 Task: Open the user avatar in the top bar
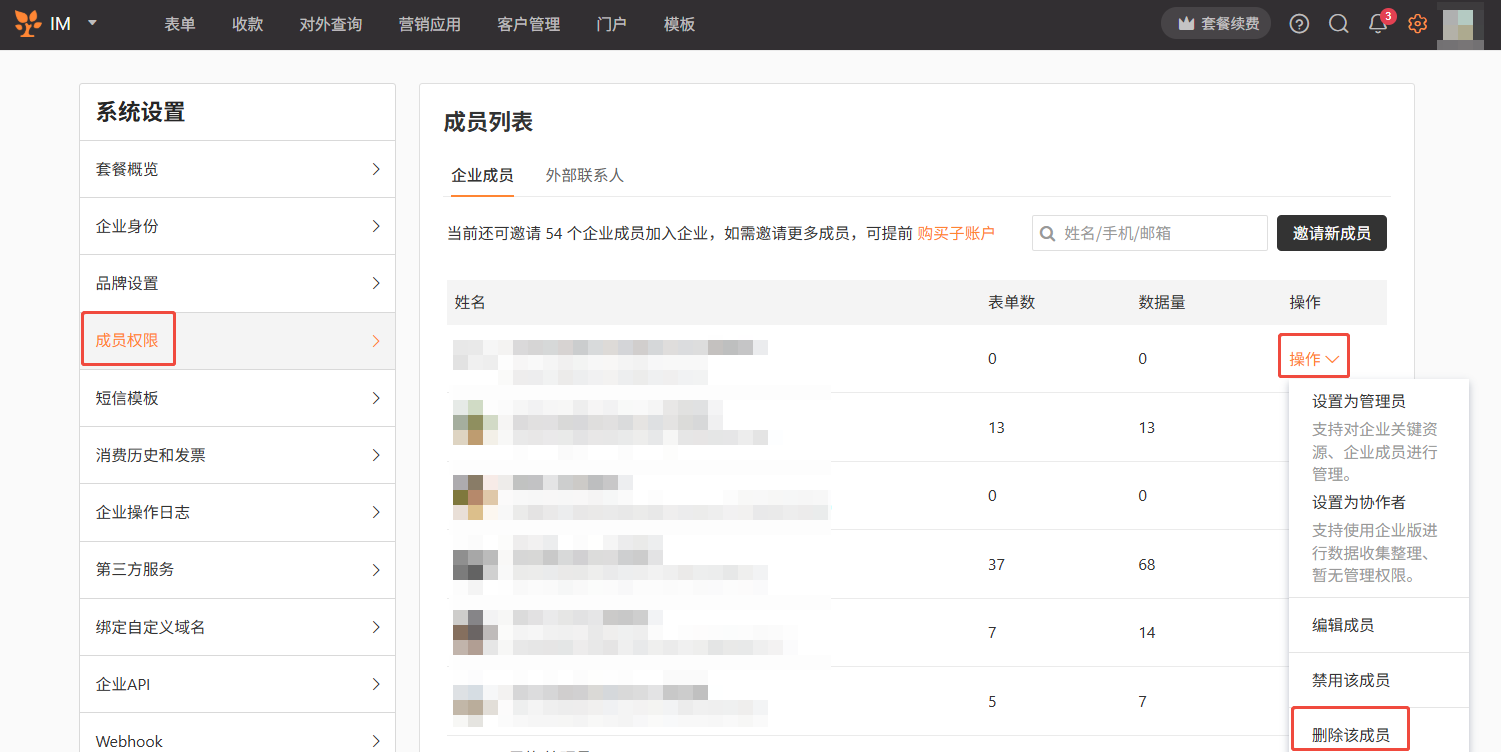coord(1461,25)
